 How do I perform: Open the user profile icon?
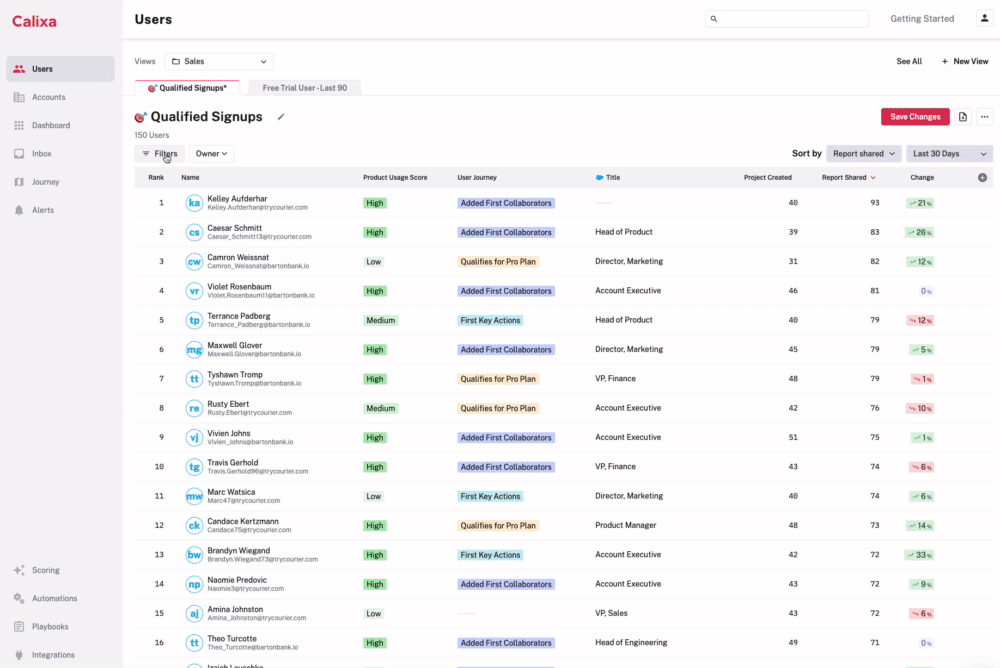coord(984,19)
